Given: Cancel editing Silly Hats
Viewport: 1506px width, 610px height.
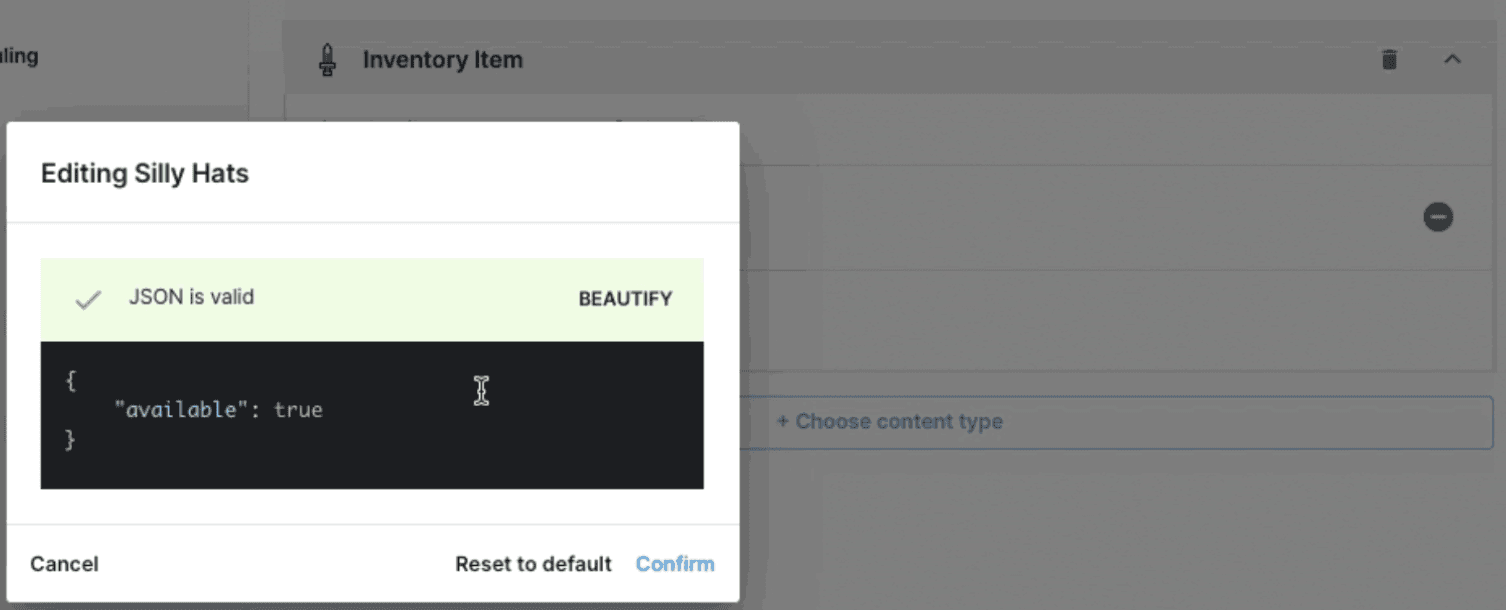Looking at the screenshot, I should [64, 564].
